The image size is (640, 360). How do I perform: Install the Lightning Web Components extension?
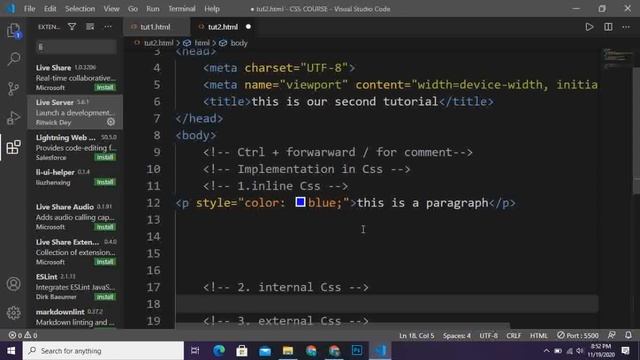[x=105, y=157]
